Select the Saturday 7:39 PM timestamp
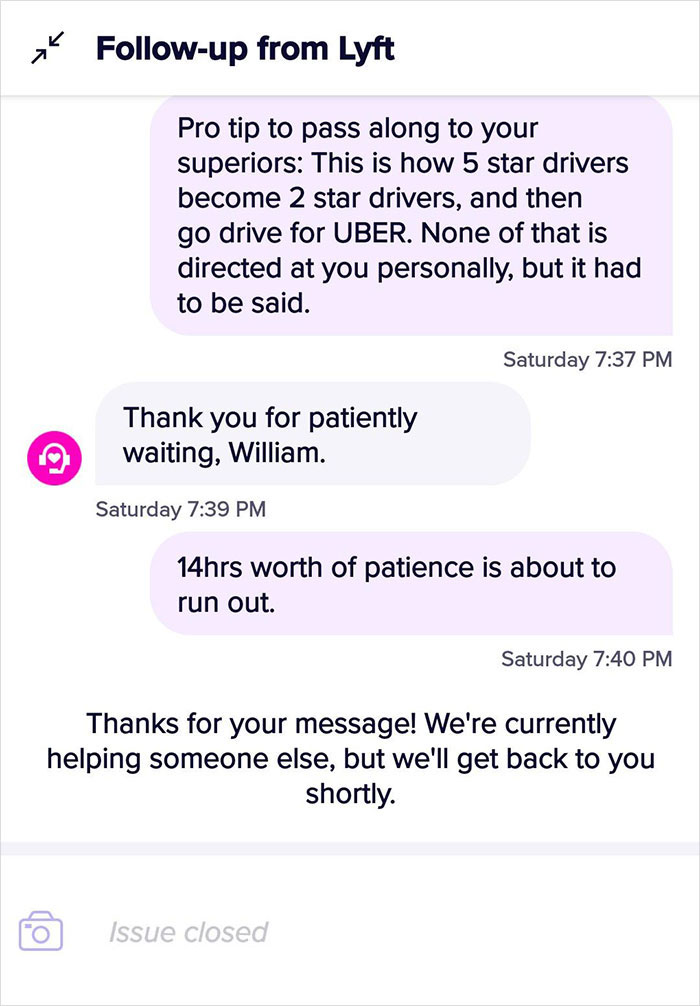 tap(180, 509)
